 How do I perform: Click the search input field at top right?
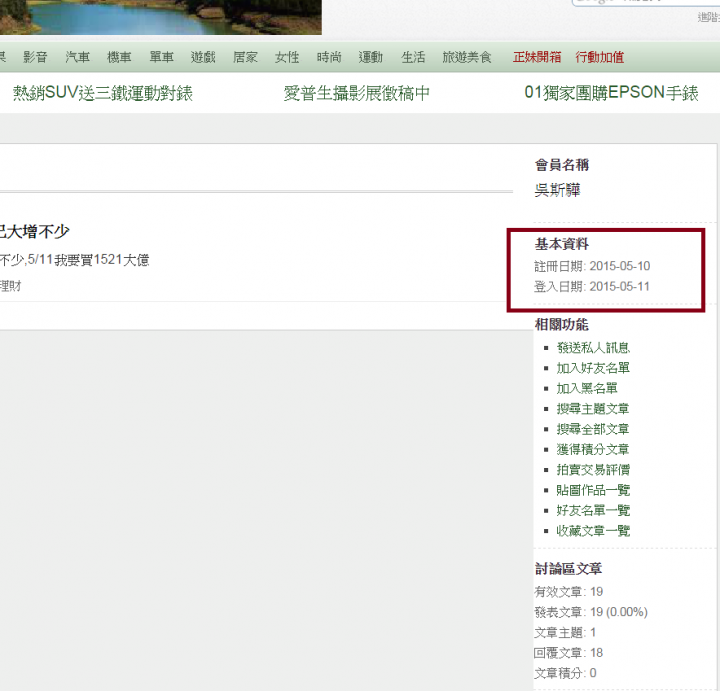point(646,2)
